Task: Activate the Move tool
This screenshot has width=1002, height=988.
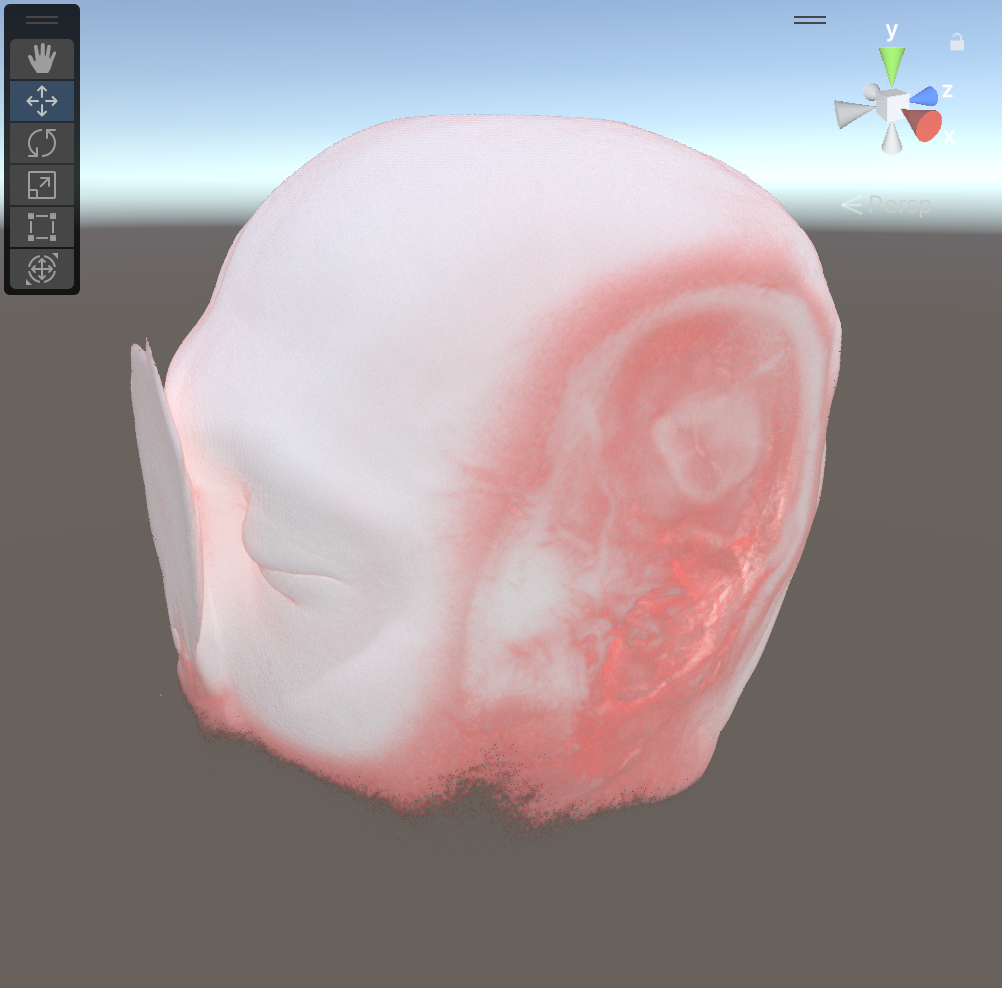Action: point(42,101)
